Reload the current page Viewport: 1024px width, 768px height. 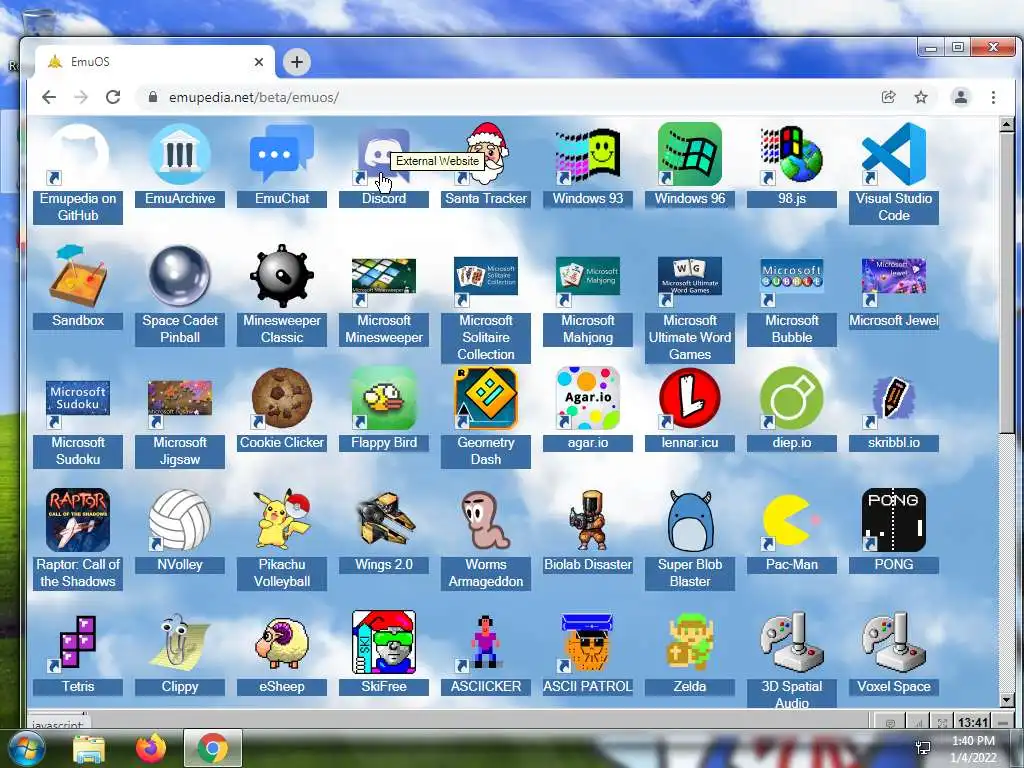pos(113,97)
